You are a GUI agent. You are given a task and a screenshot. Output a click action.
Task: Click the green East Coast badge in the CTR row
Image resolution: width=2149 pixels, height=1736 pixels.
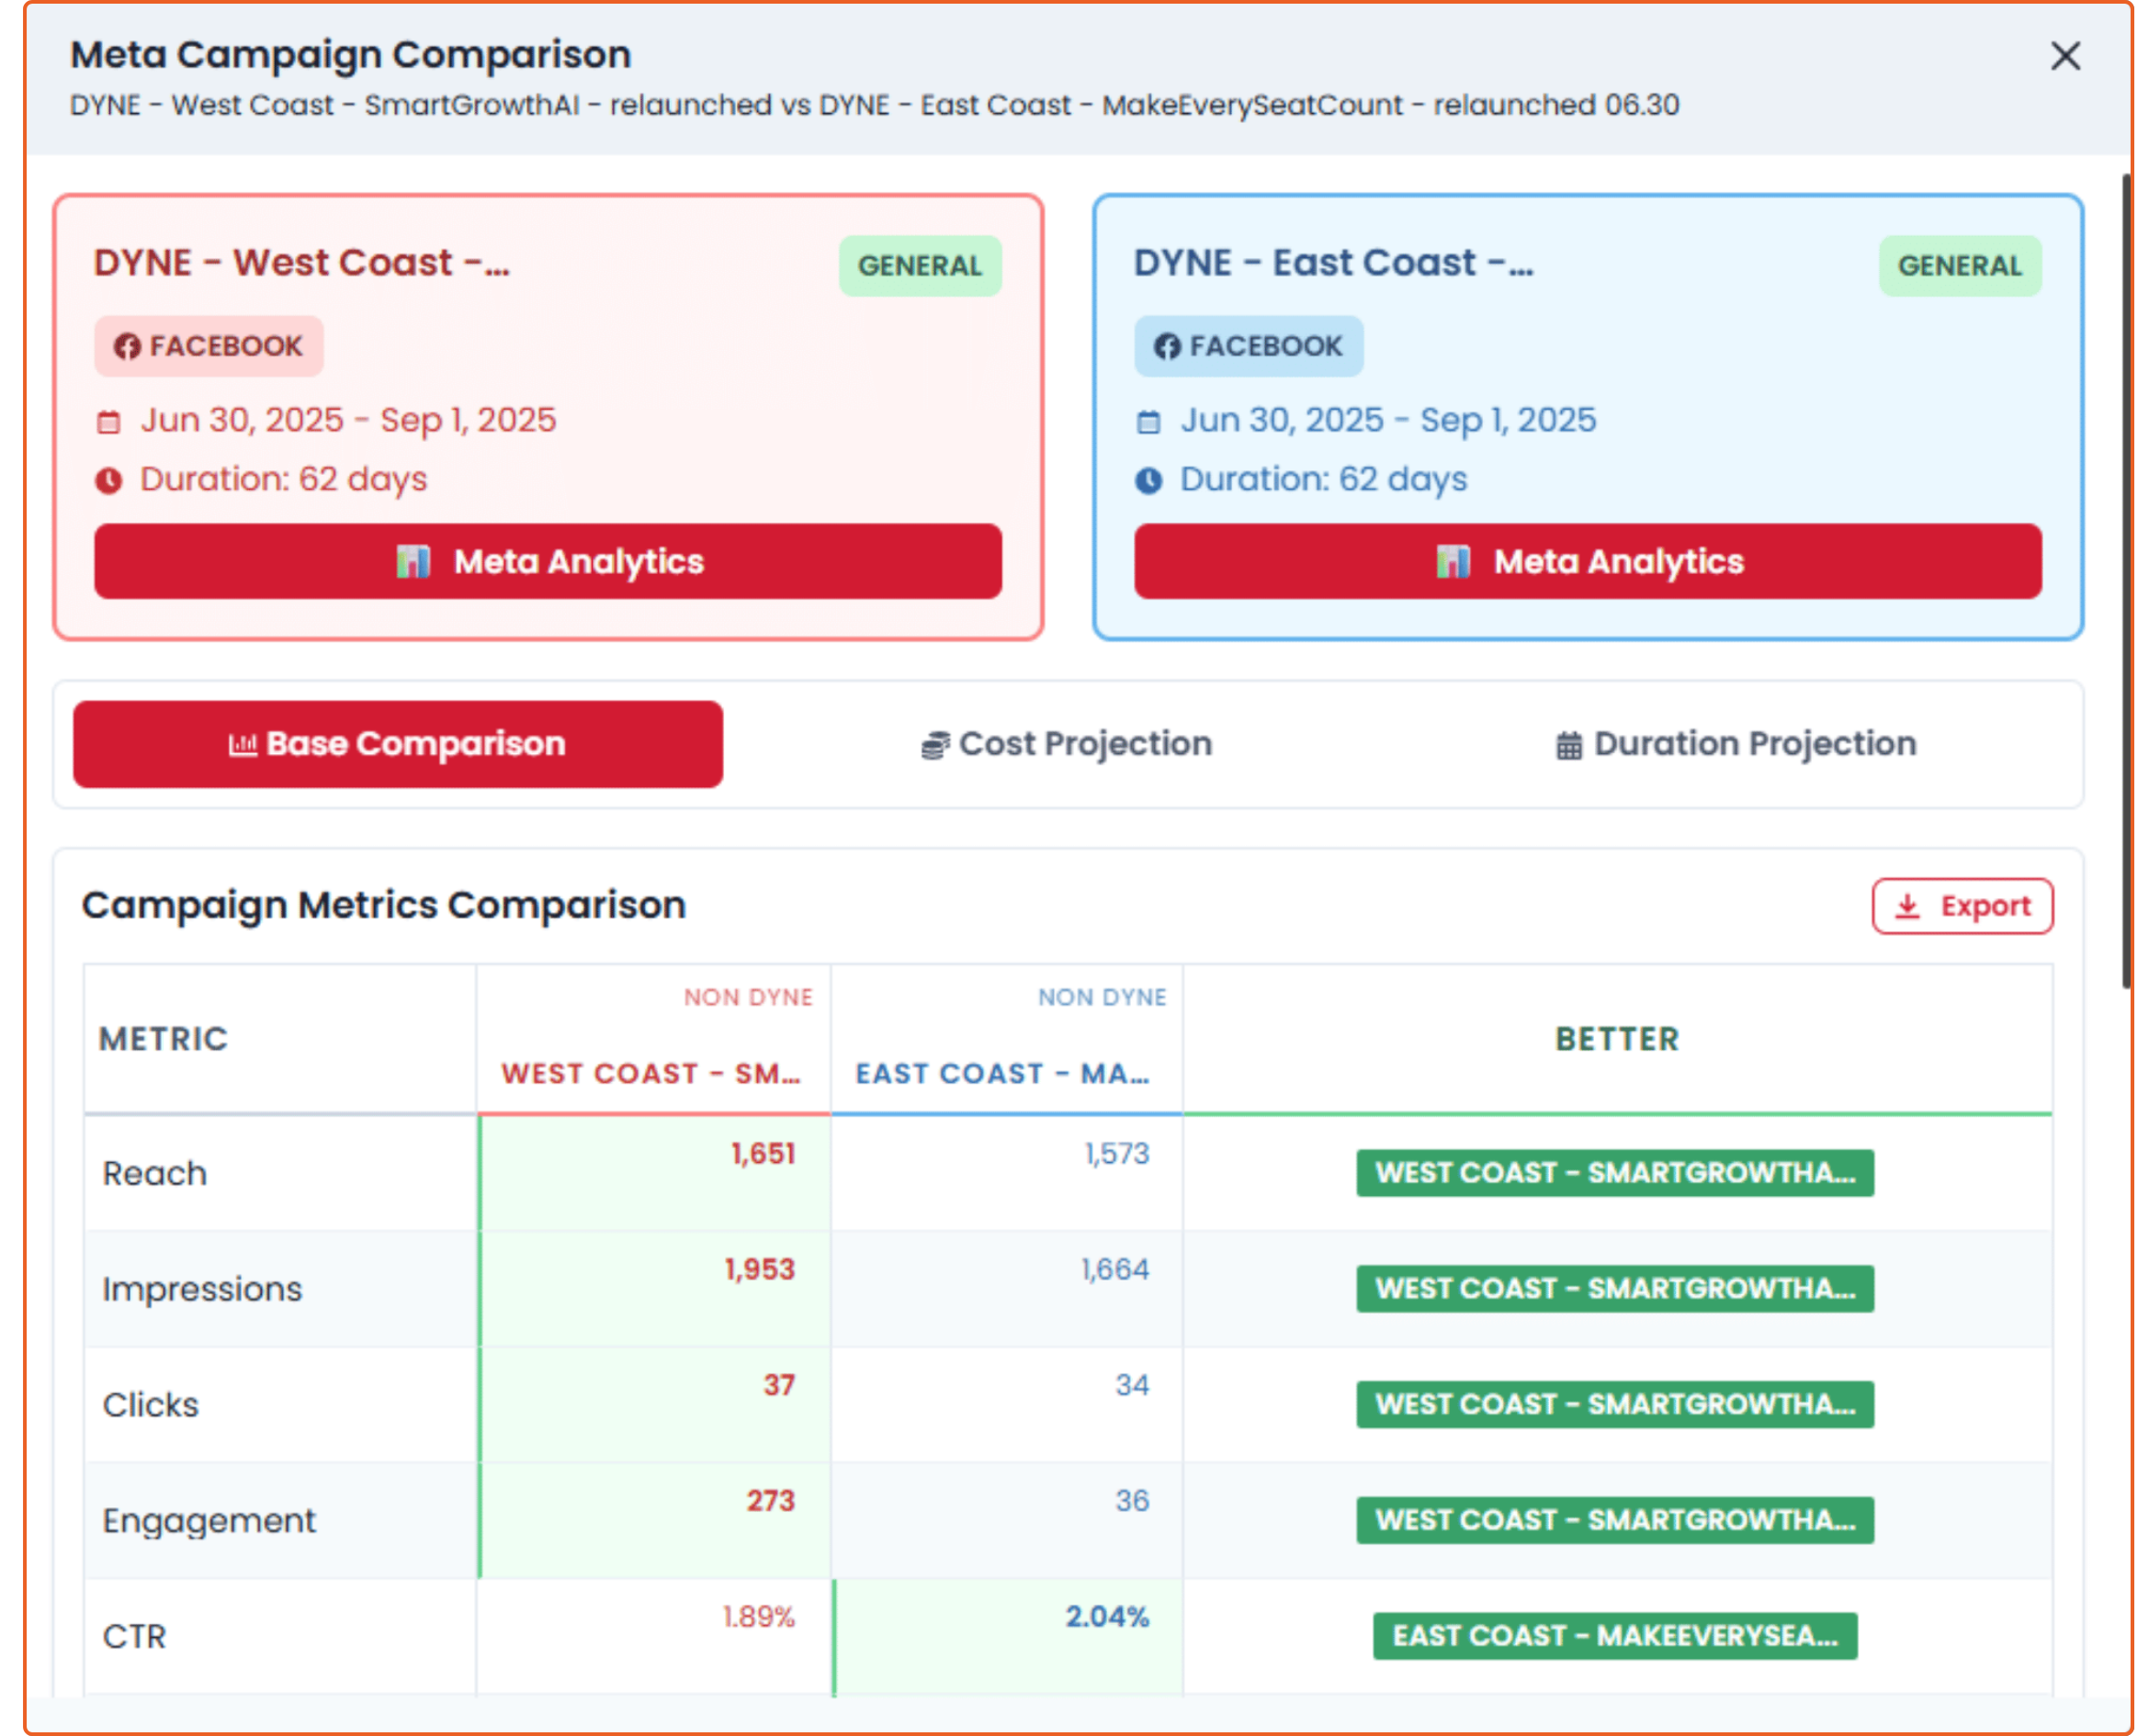pos(1614,1636)
